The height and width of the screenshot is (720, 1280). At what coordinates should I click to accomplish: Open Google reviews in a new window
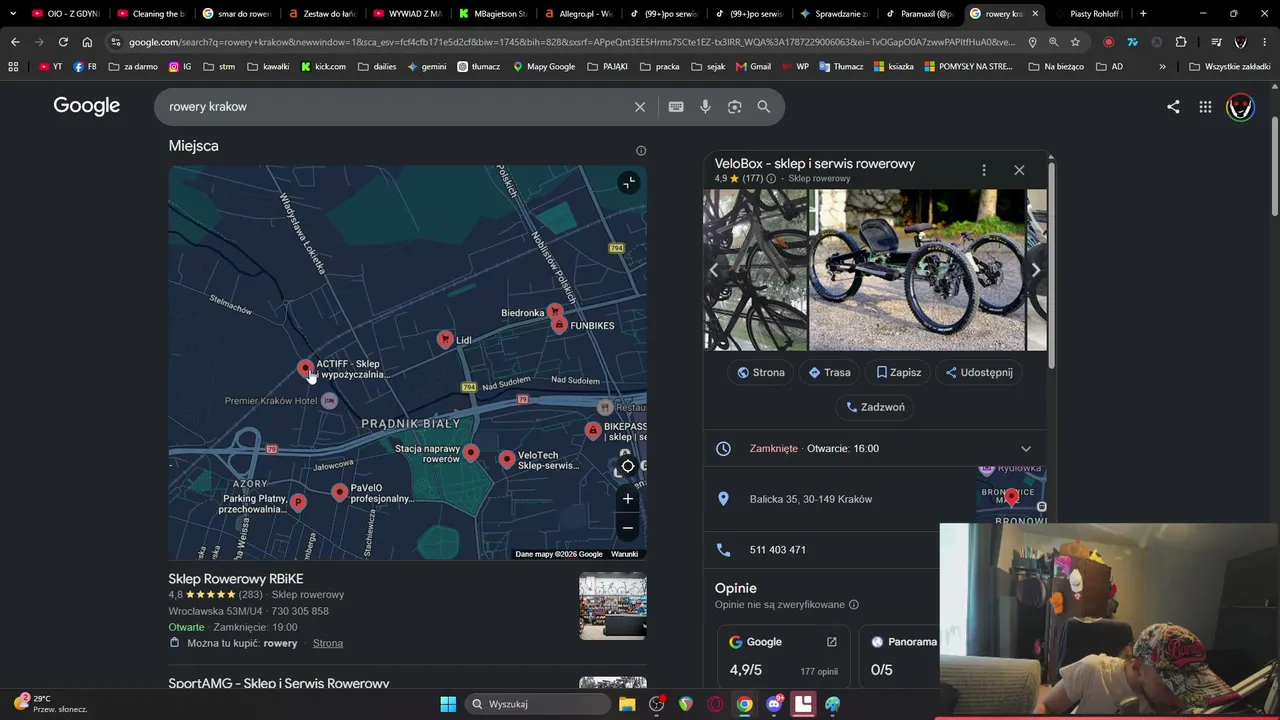point(831,642)
